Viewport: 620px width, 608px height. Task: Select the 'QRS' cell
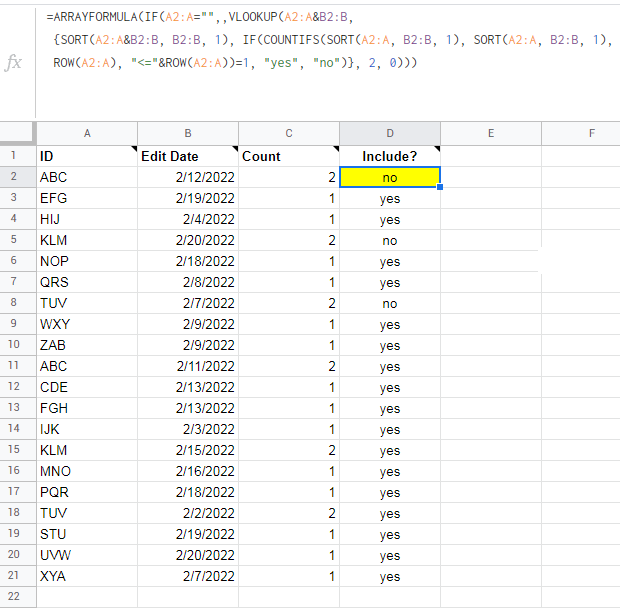pyautogui.click(x=87, y=282)
